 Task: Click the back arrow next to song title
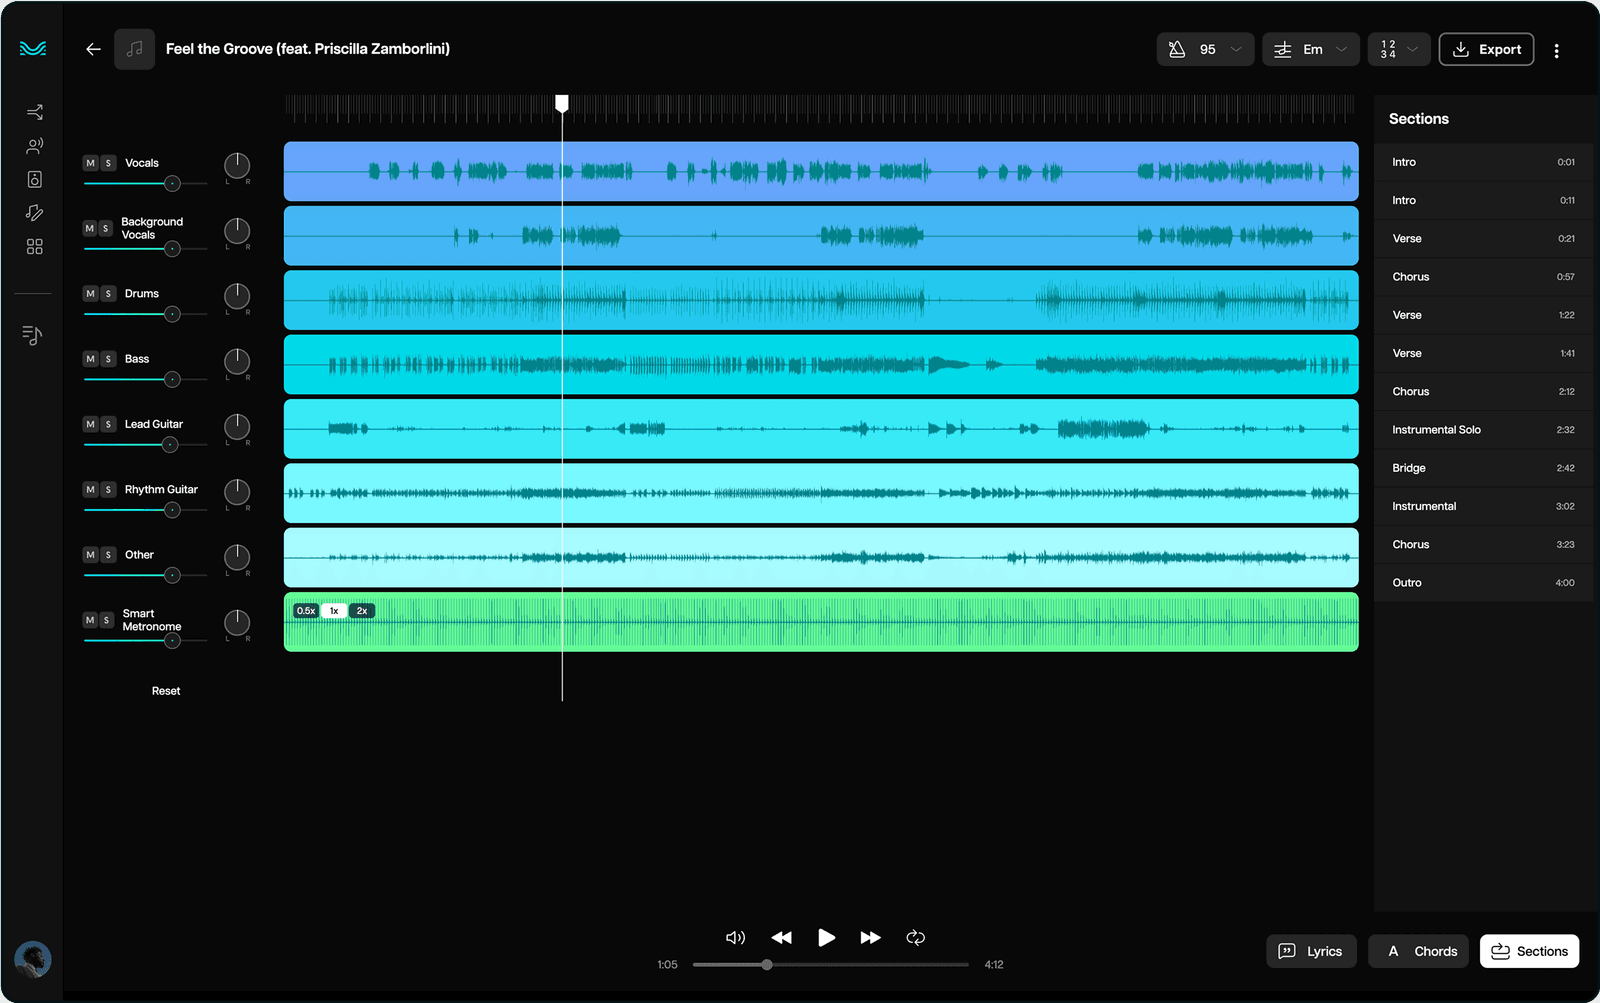(x=93, y=49)
